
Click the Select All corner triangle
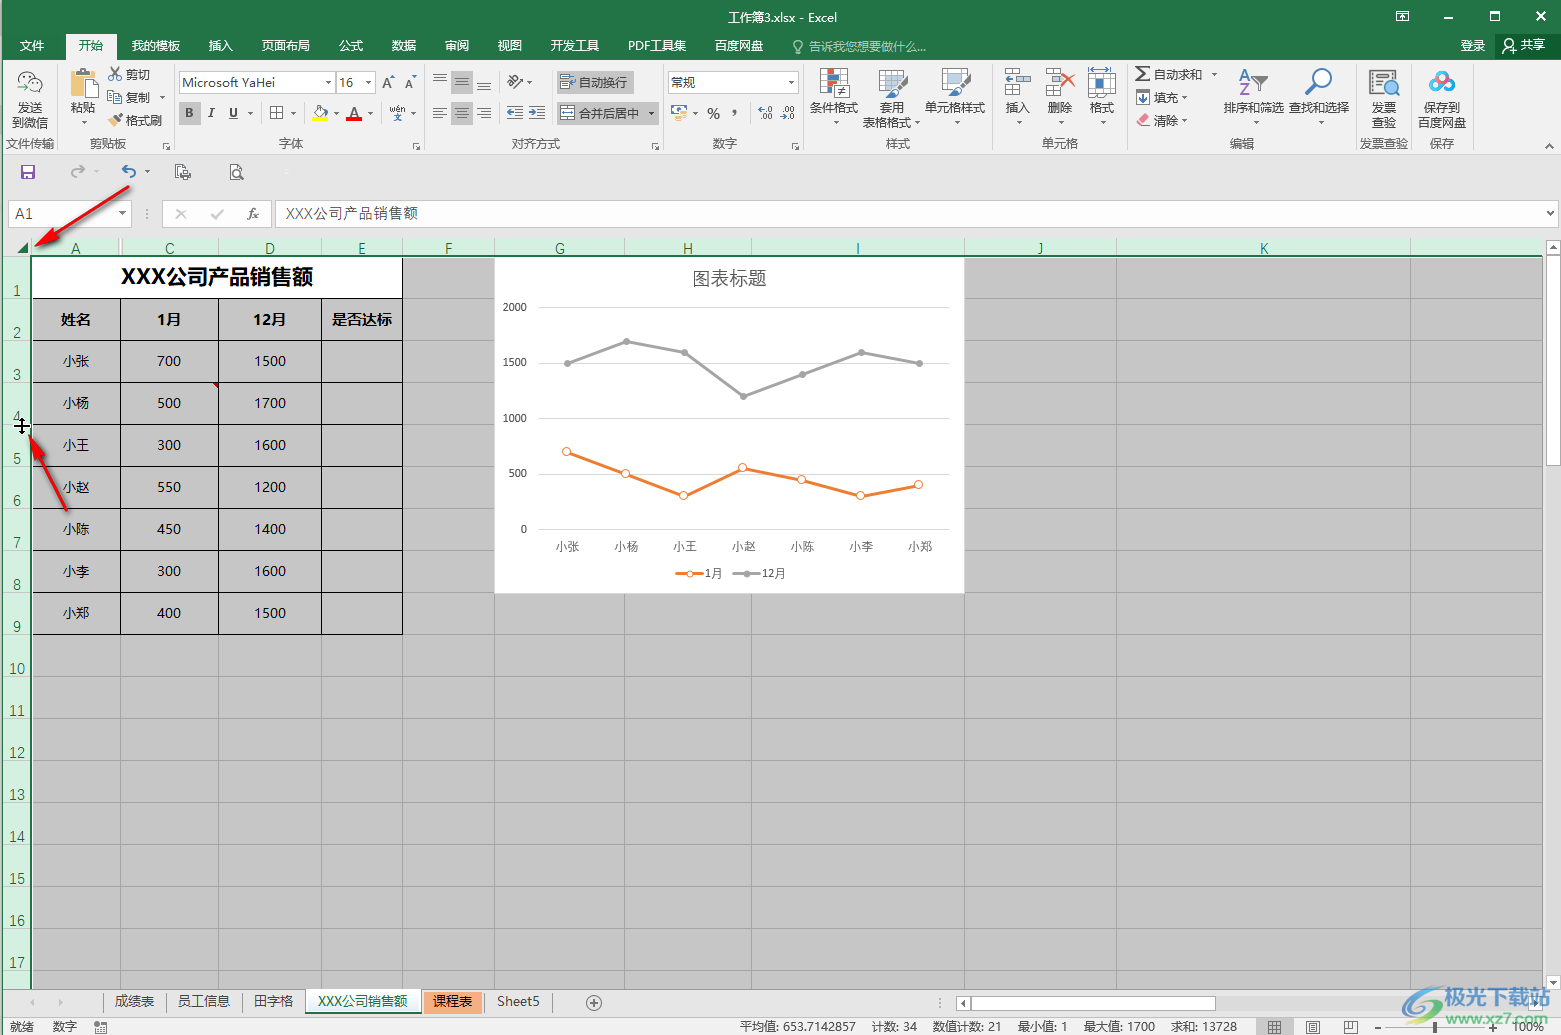pyautogui.click(x=22, y=247)
